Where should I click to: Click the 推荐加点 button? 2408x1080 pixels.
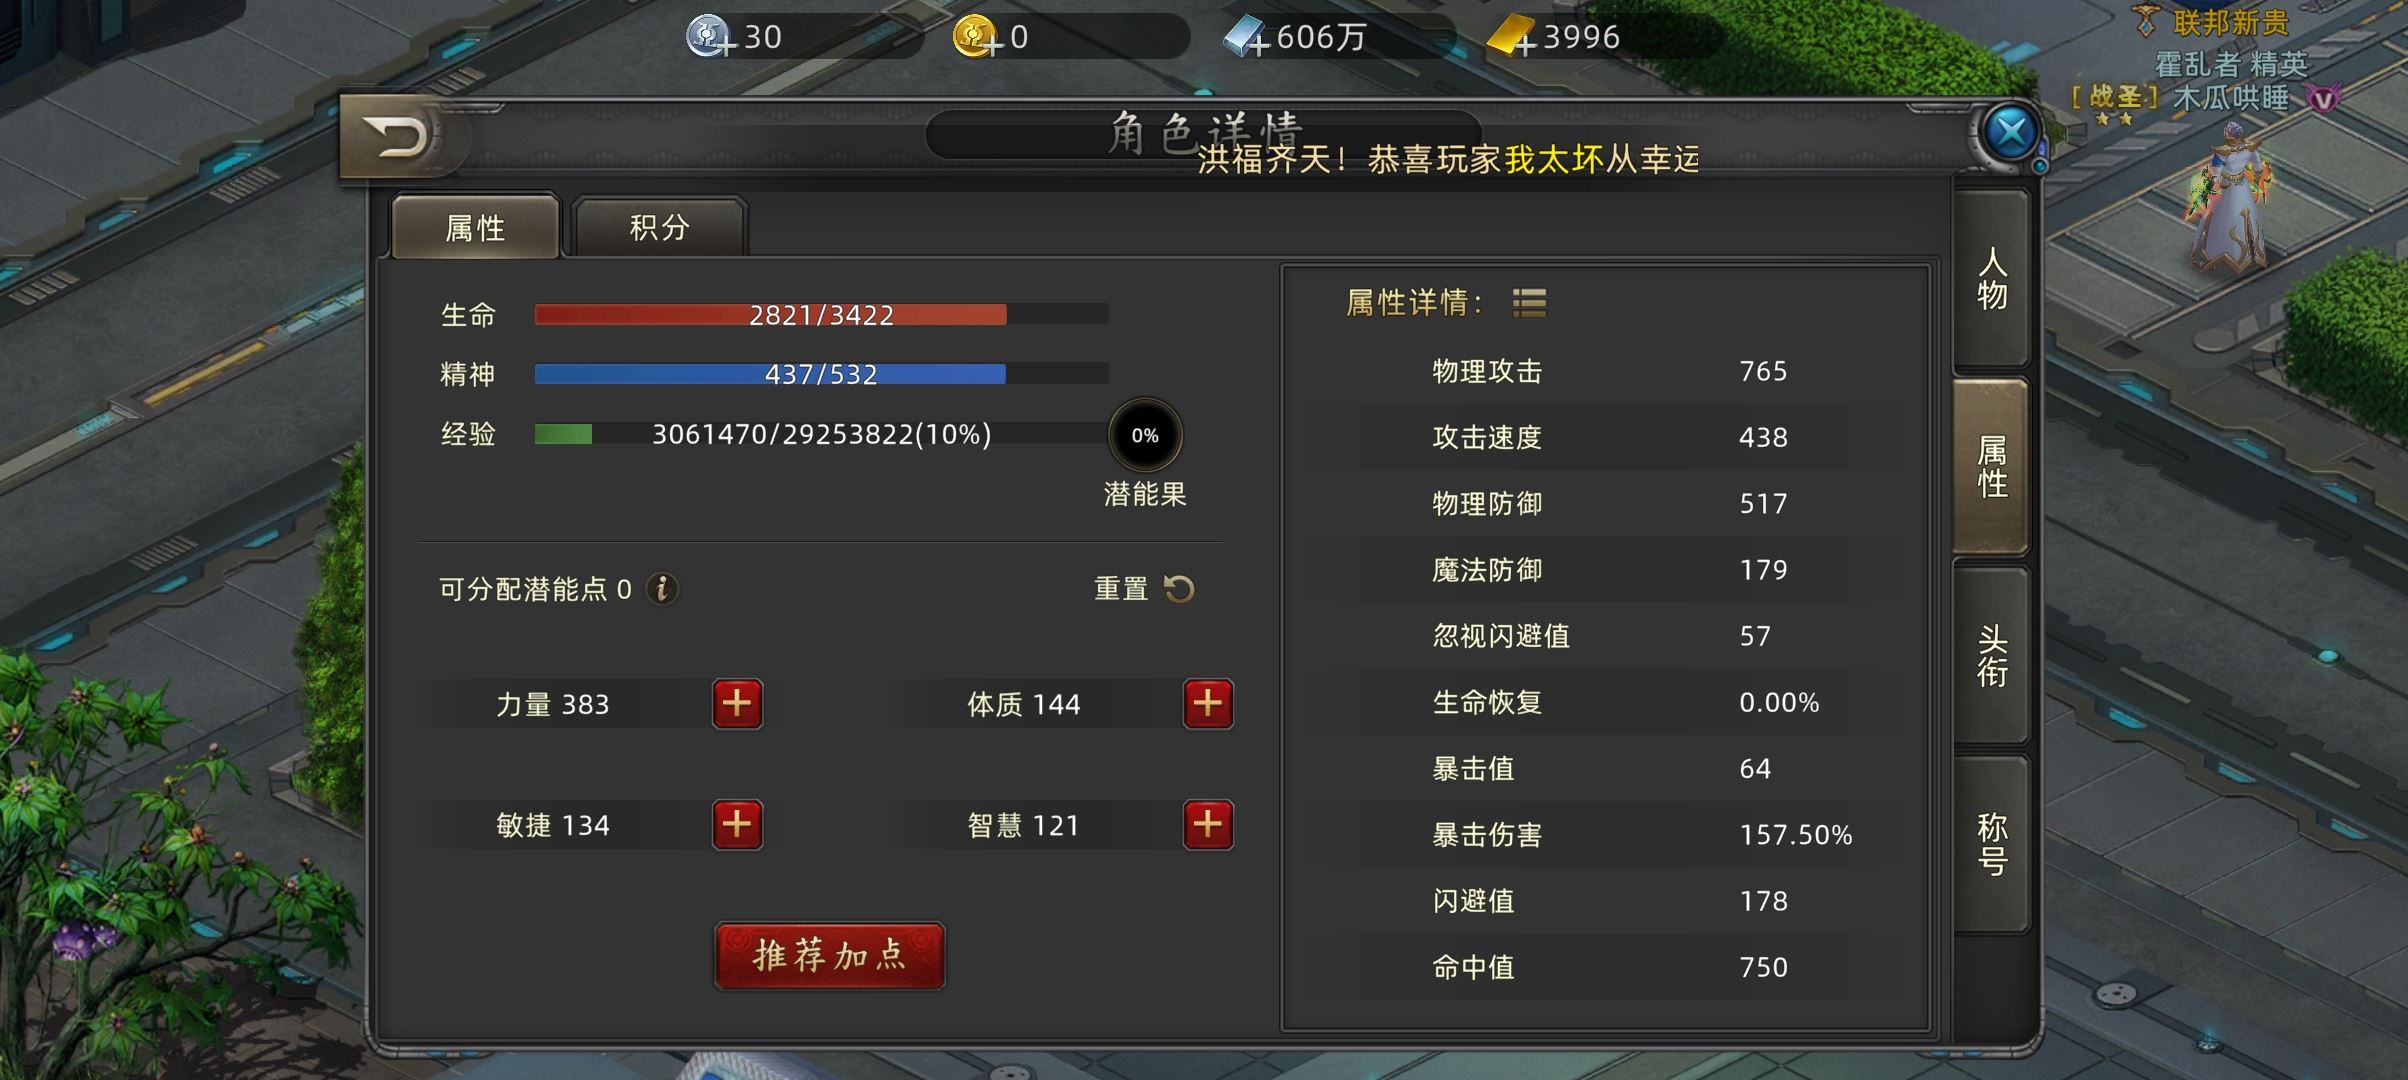[829, 956]
